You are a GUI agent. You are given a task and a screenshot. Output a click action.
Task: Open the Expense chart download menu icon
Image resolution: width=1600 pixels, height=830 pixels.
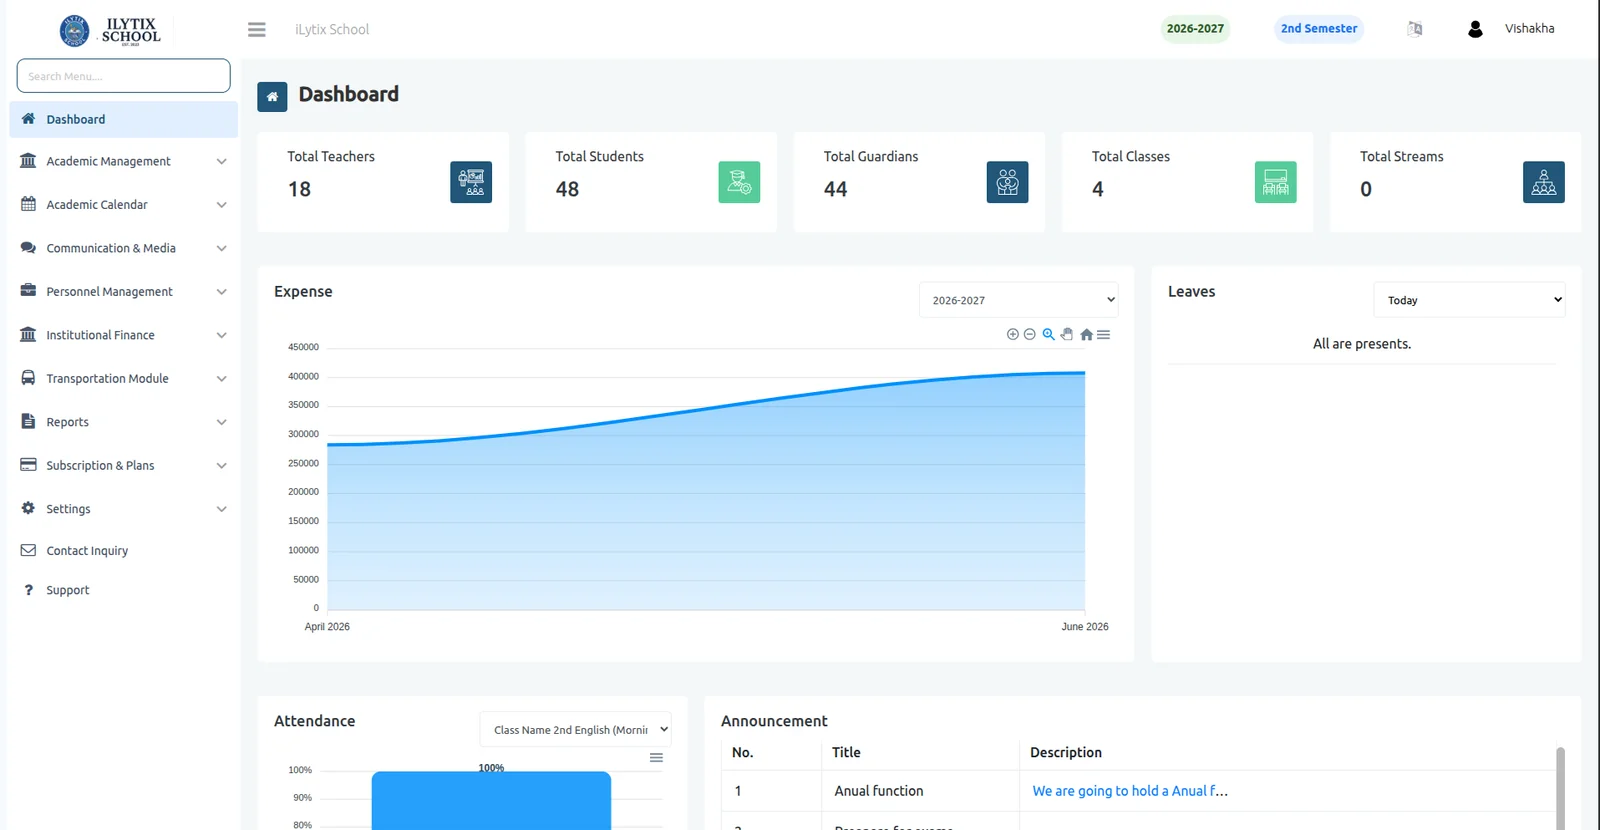tap(1104, 334)
